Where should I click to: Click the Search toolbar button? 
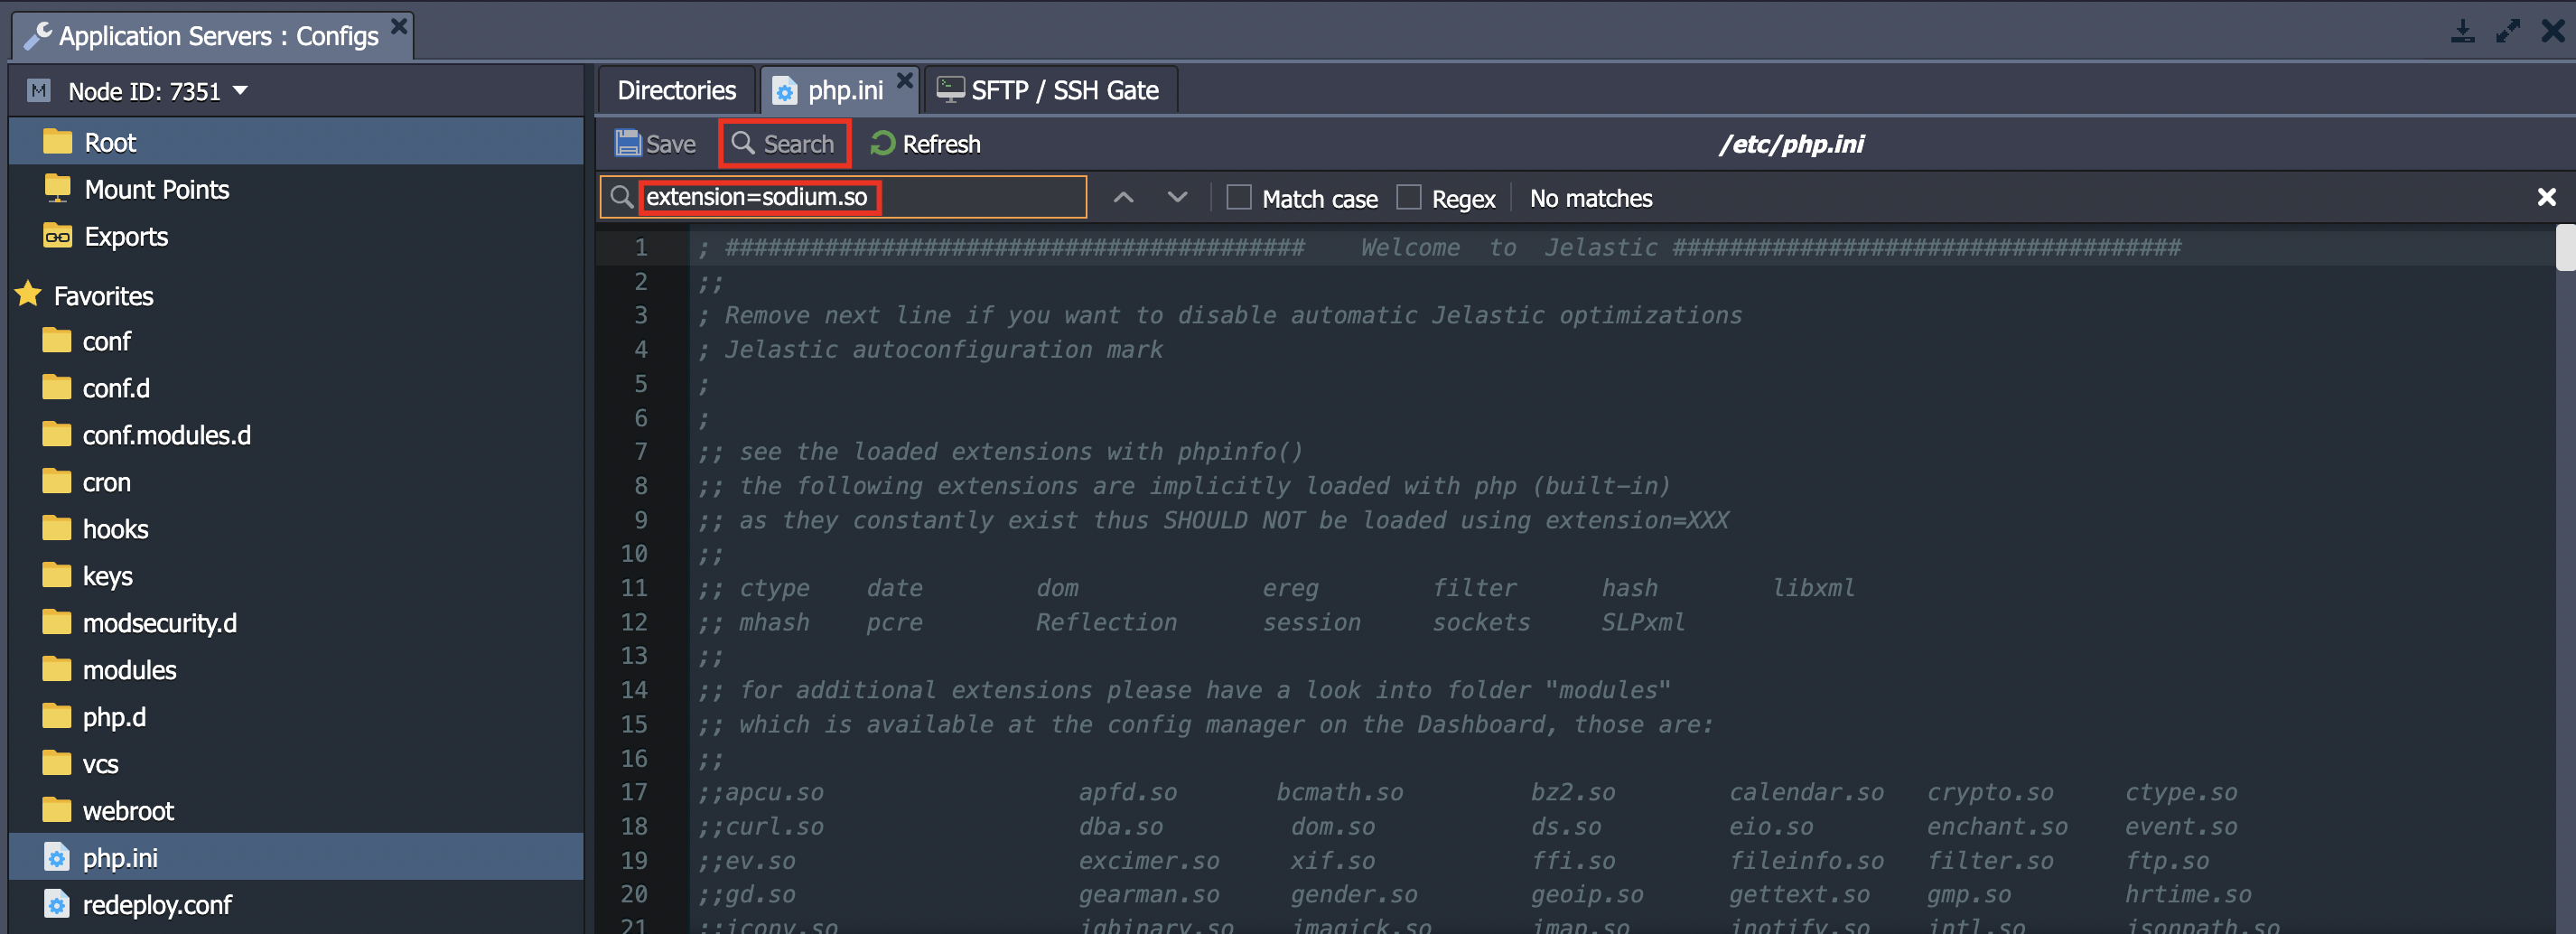pyautogui.click(x=784, y=144)
